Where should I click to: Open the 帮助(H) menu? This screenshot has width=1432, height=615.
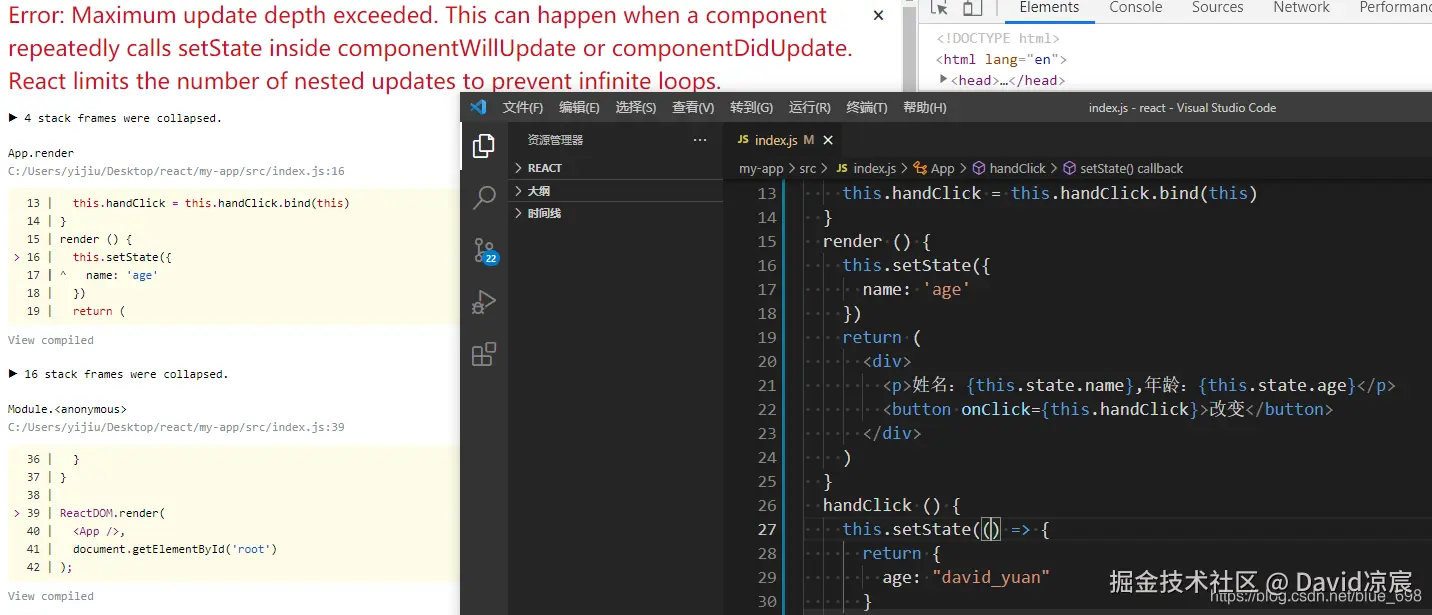pyautogui.click(x=923, y=108)
